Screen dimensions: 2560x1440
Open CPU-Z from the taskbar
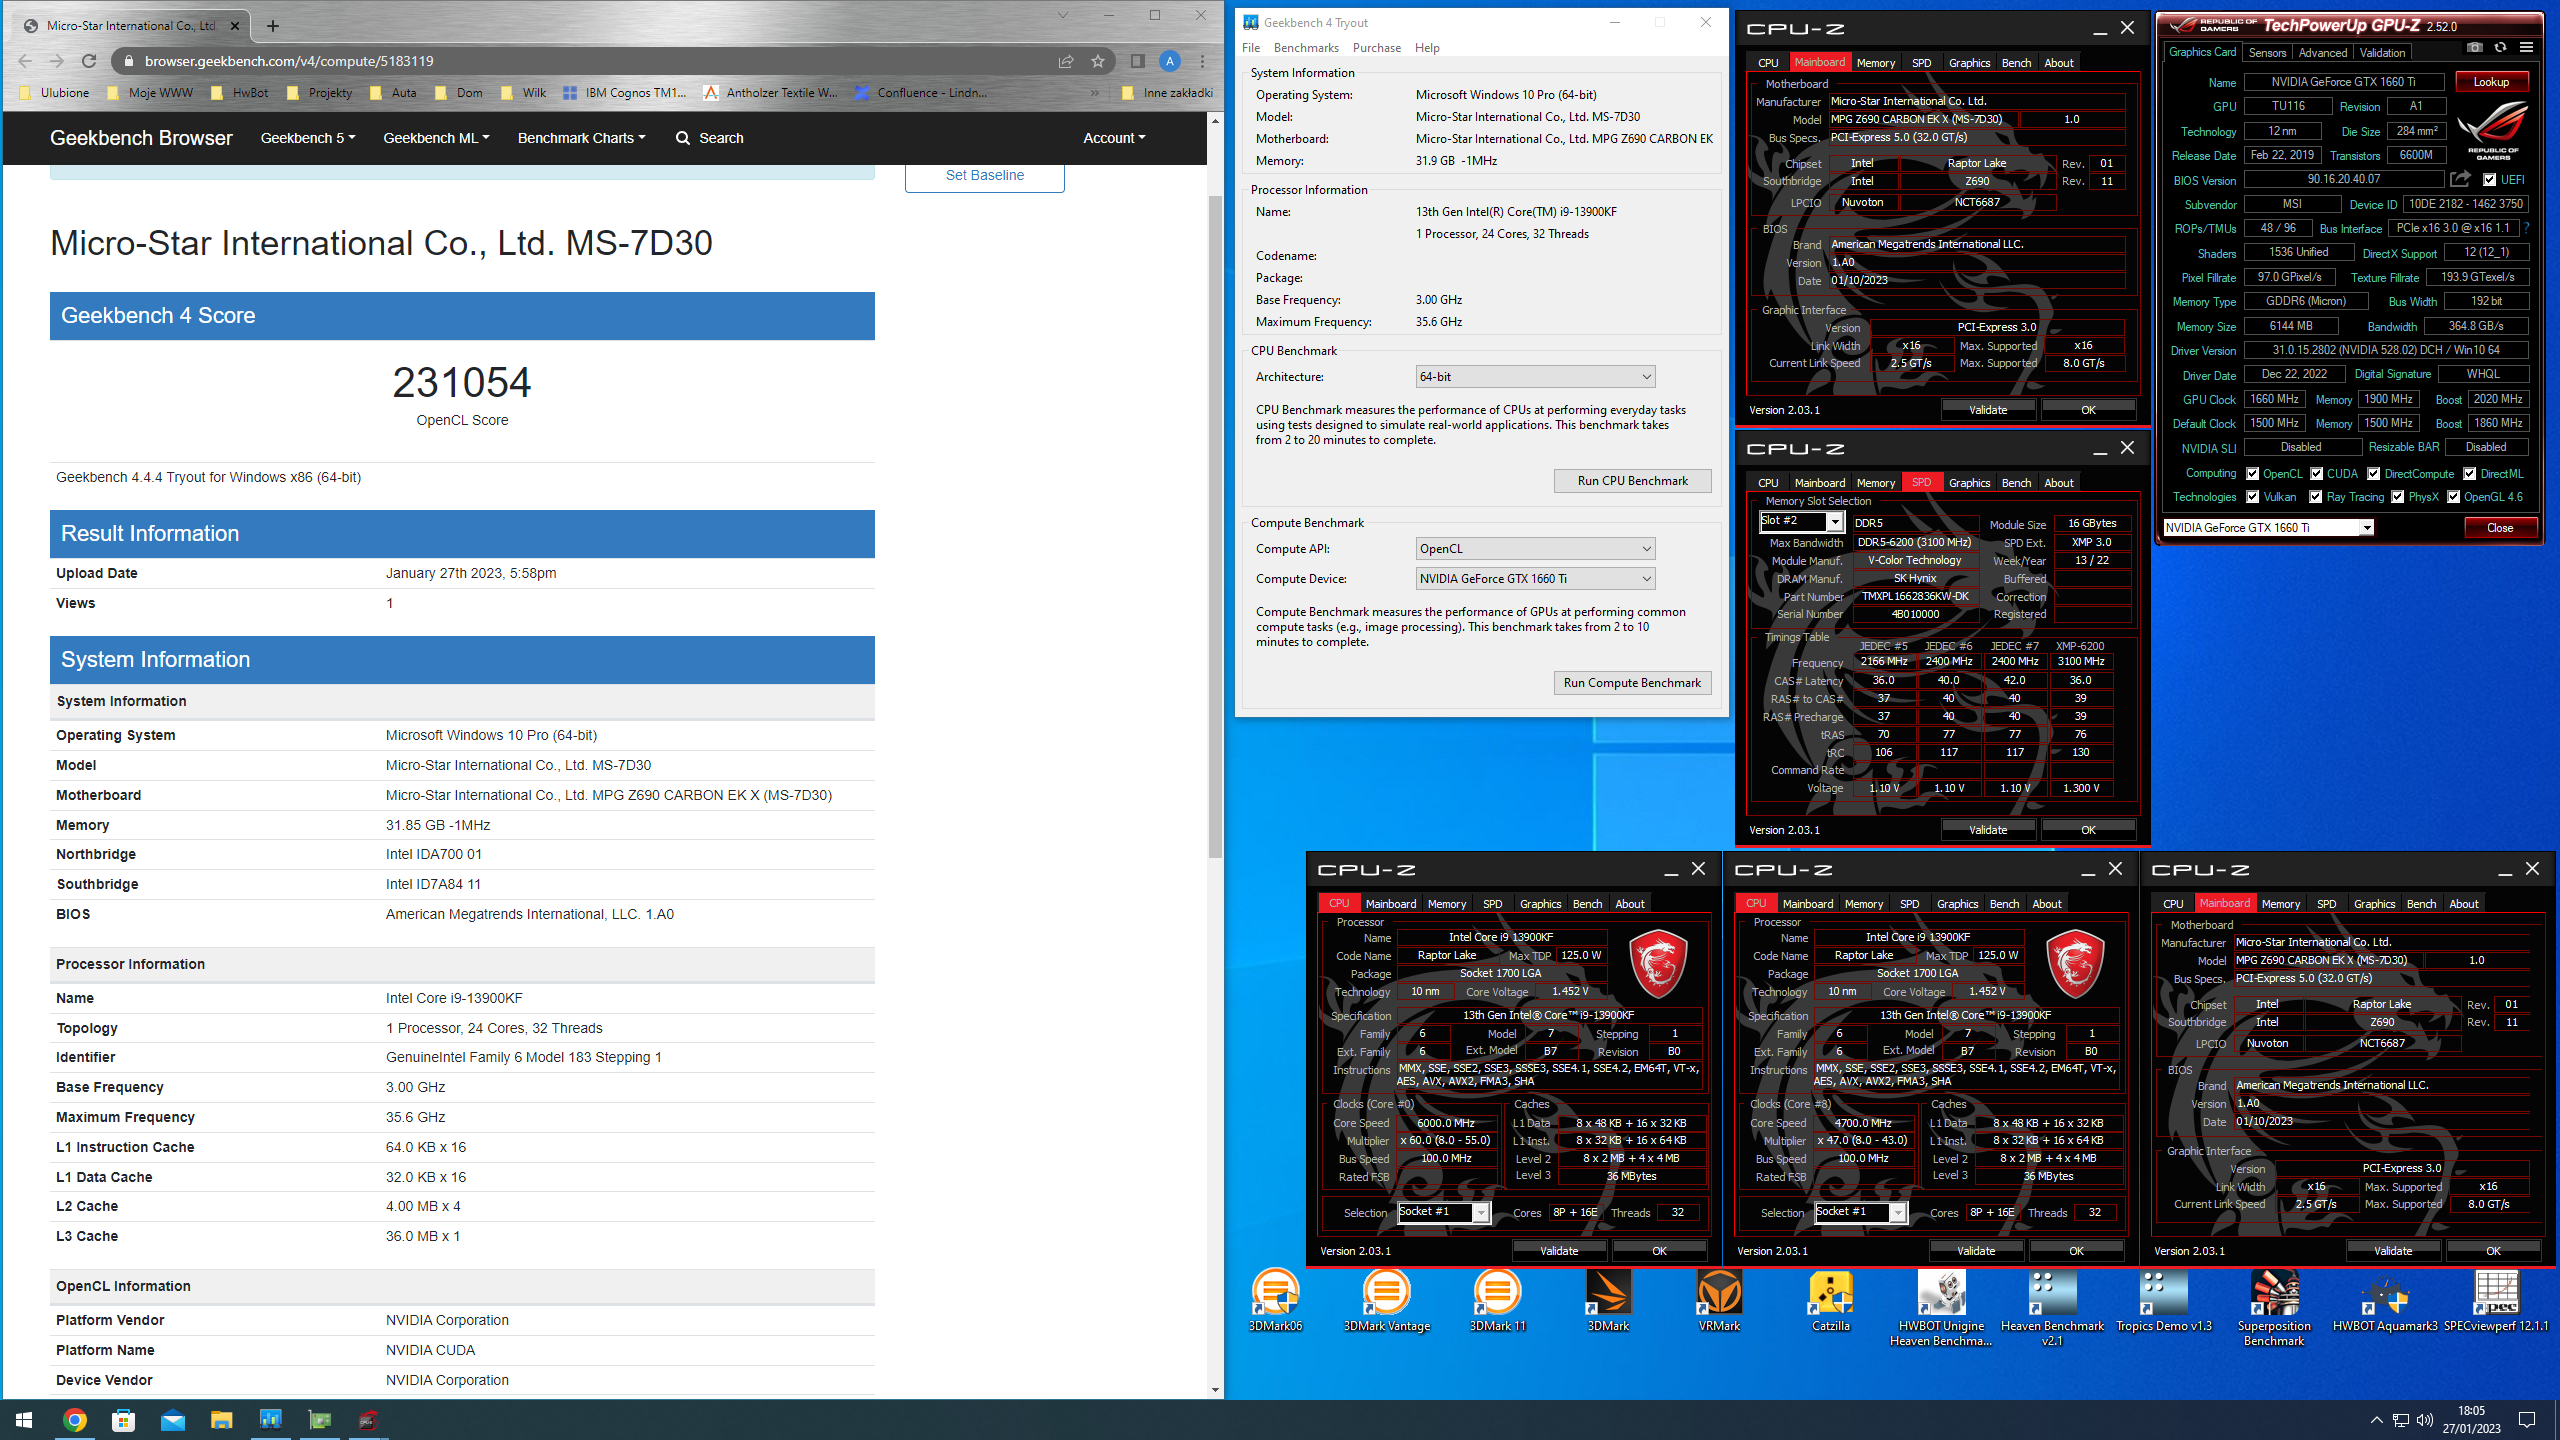[368, 1419]
